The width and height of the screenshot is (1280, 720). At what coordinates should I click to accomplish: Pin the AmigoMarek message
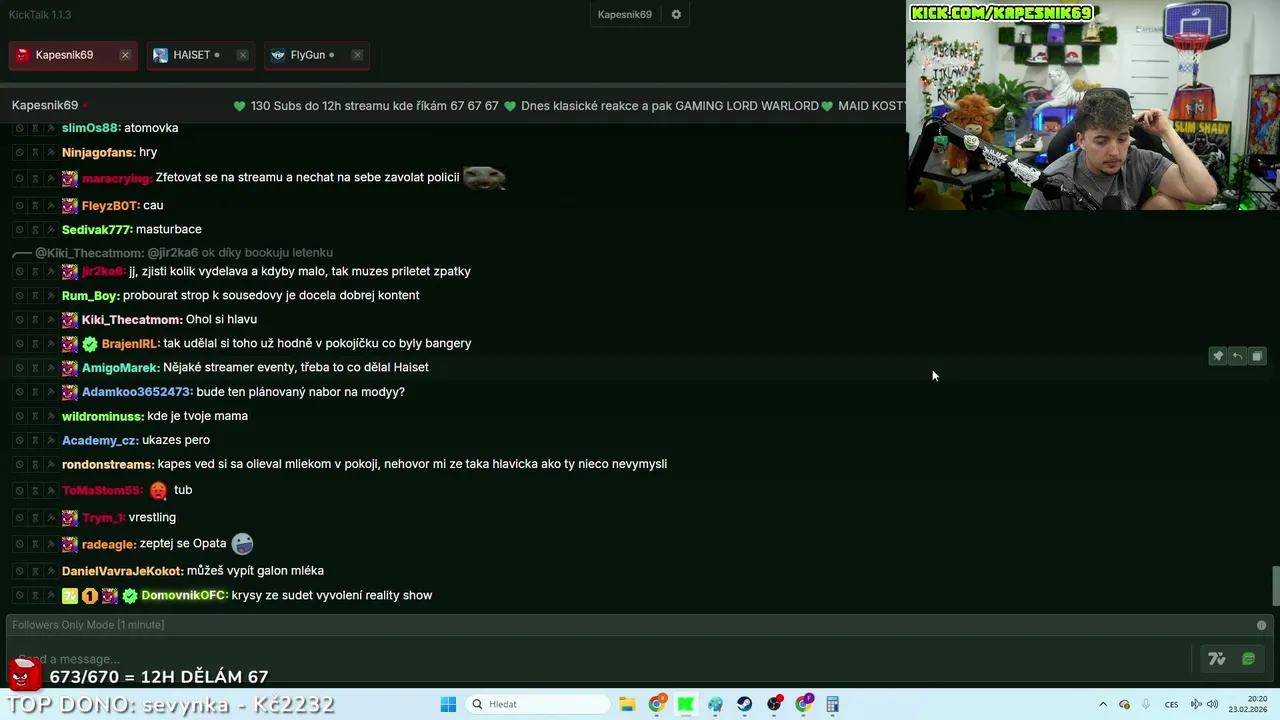(x=1217, y=356)
